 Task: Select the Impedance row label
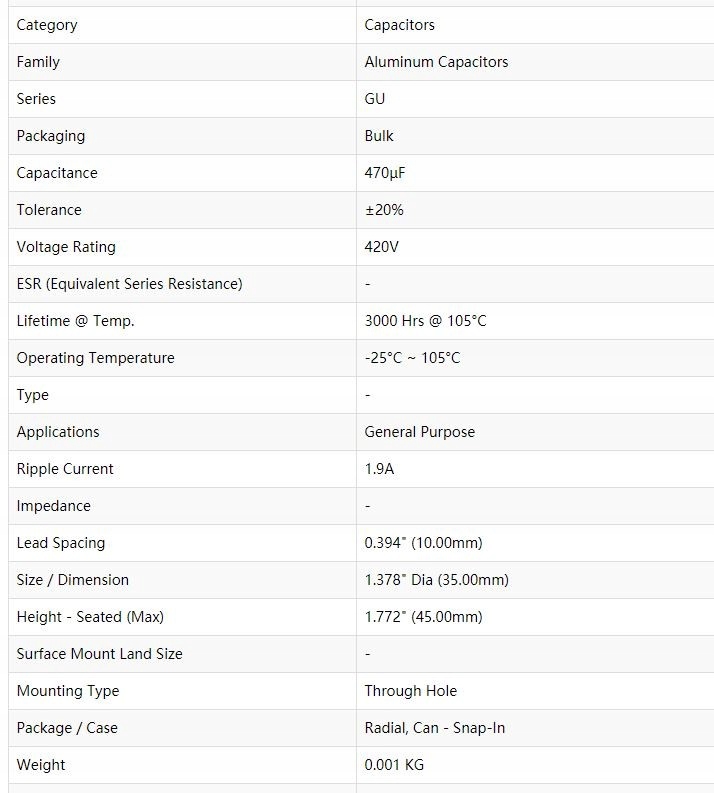[x=53, y=506]
